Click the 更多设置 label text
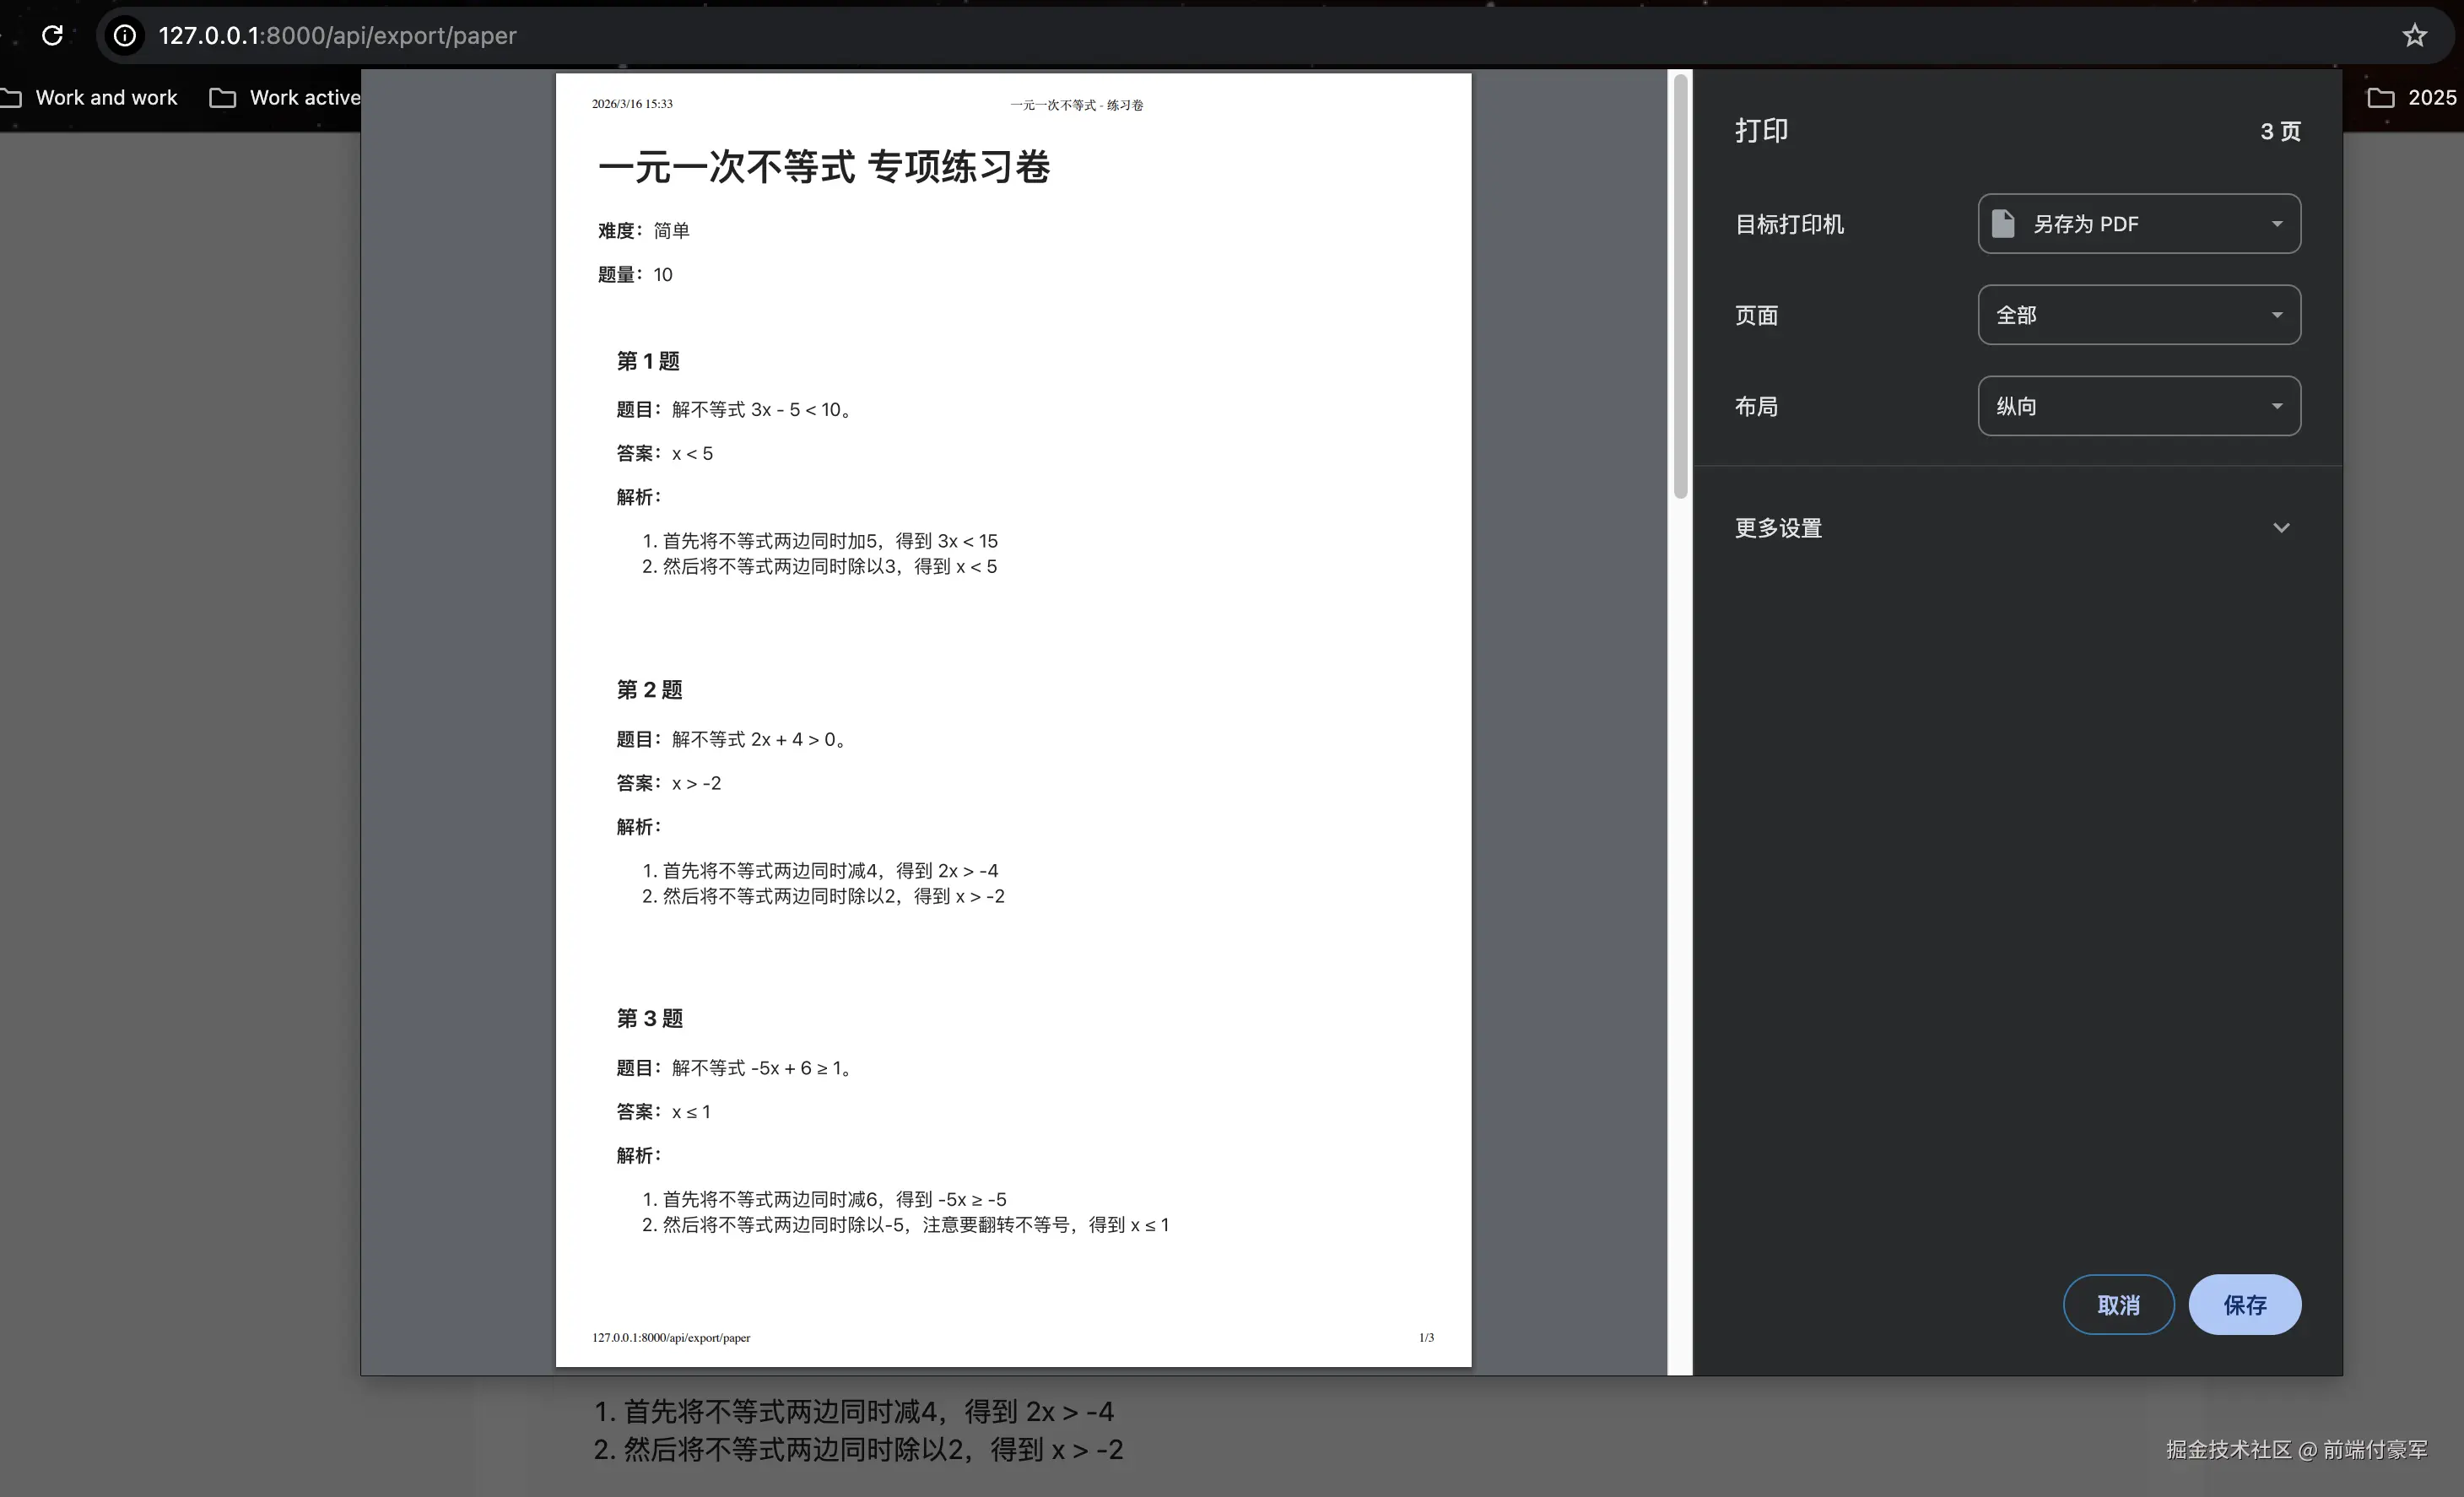Viewport: 2464px width, 1497px height. [x=1778, y=528]
